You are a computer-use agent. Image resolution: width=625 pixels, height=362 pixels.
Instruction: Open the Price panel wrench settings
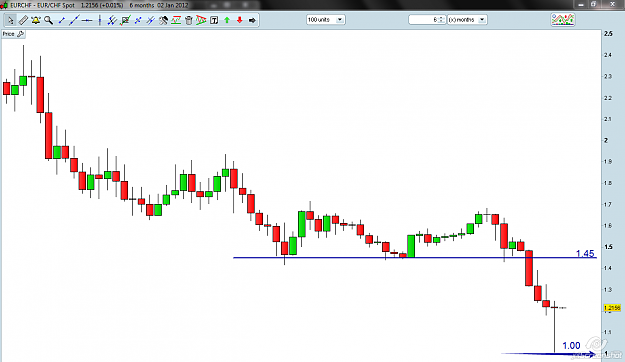(x=20, y=34)
